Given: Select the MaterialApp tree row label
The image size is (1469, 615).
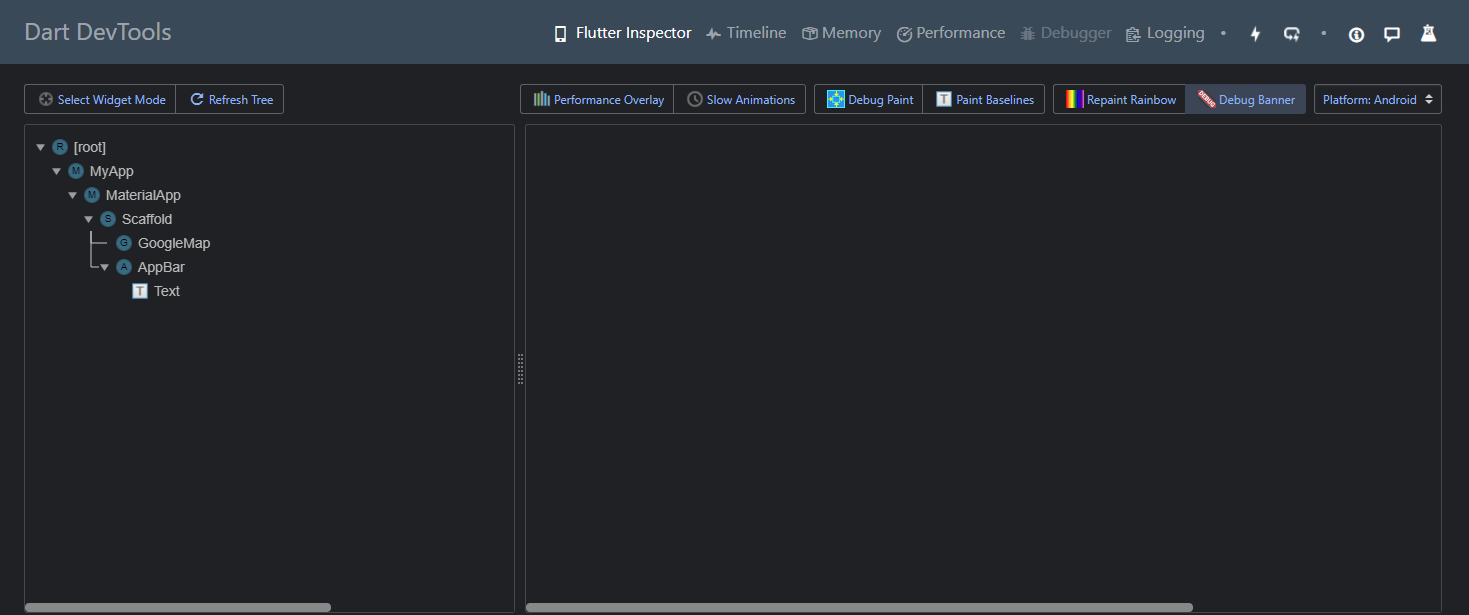Looking at the screenshot, I should coord(143,195).
